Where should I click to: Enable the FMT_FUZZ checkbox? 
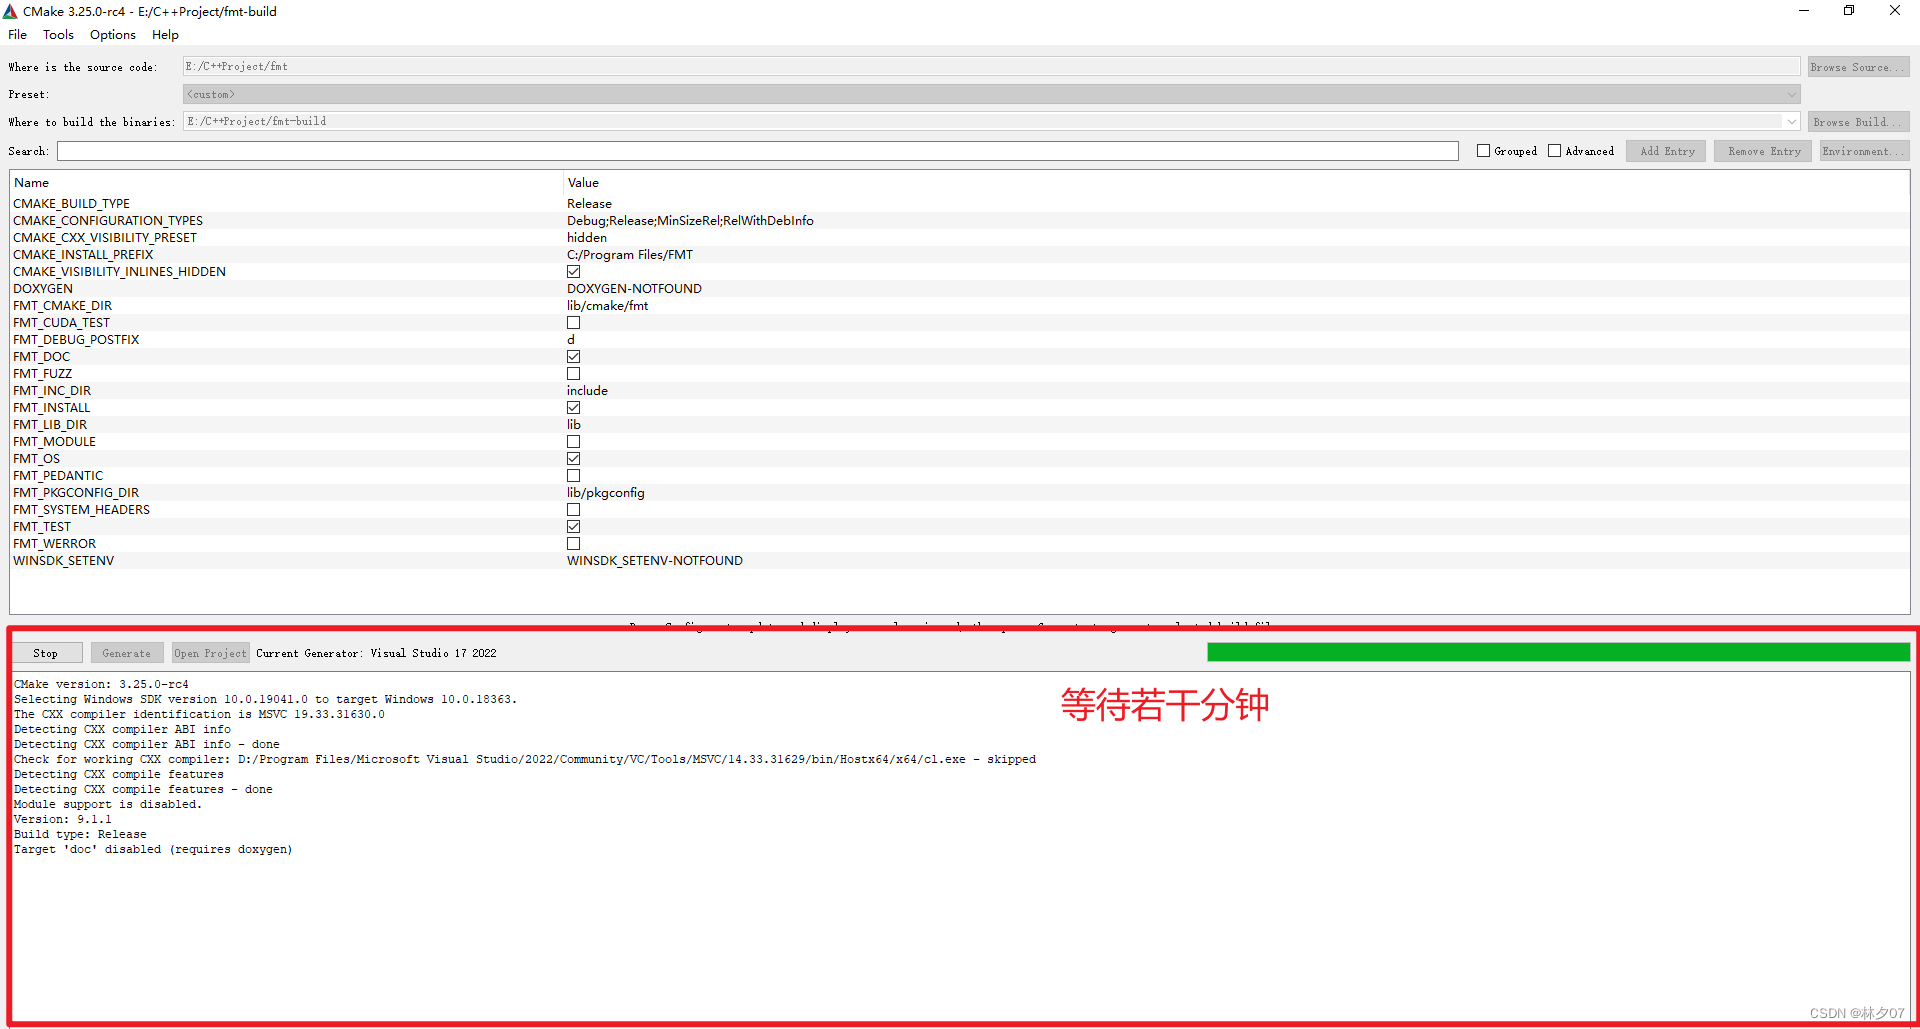(x=573, y=374)
